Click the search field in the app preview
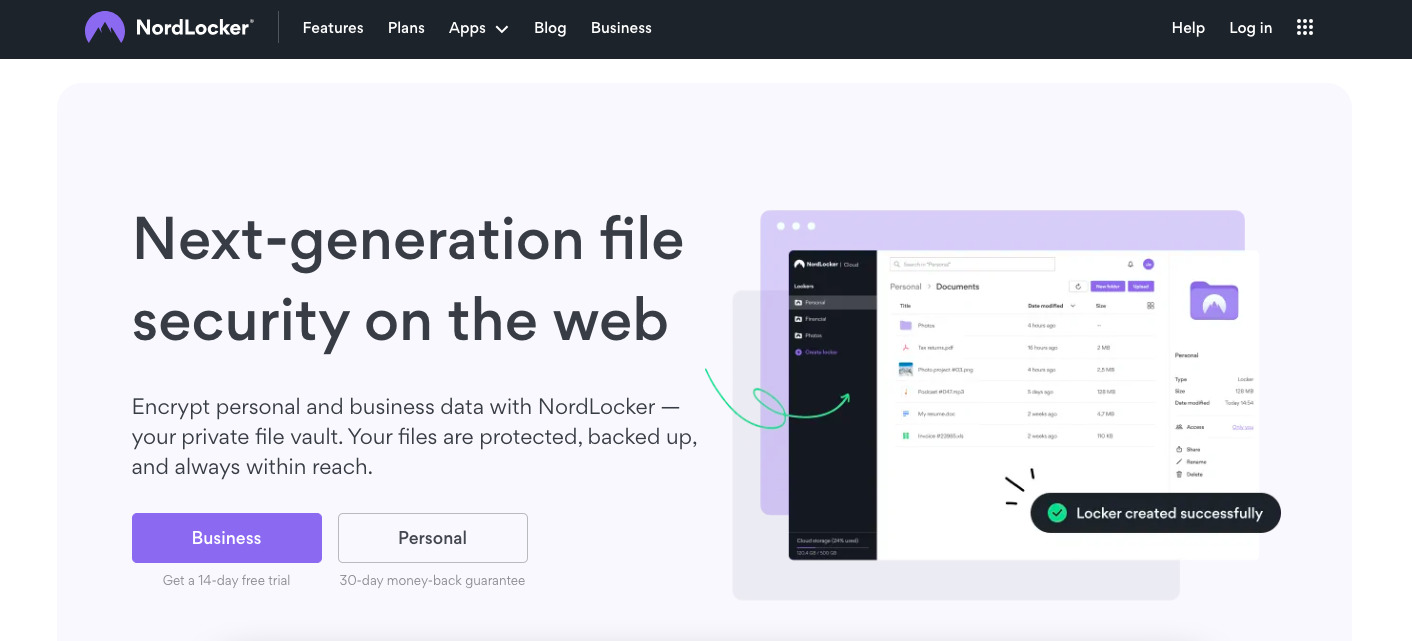1412x641 pixels. tap(972, 264)
